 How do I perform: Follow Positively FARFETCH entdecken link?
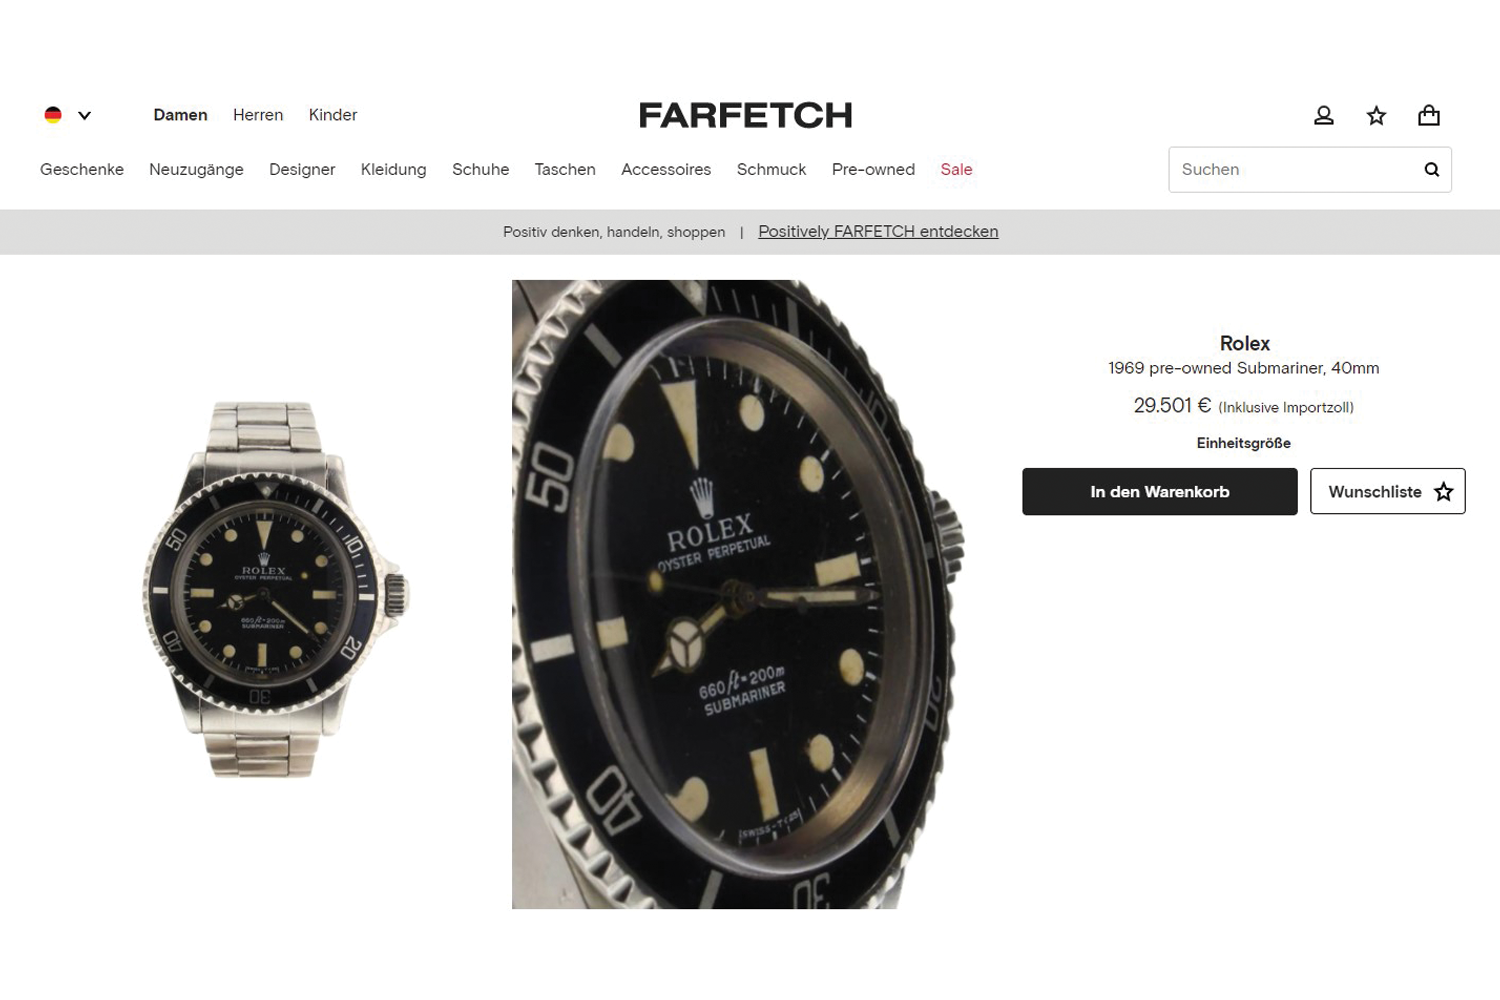point(878,231)
